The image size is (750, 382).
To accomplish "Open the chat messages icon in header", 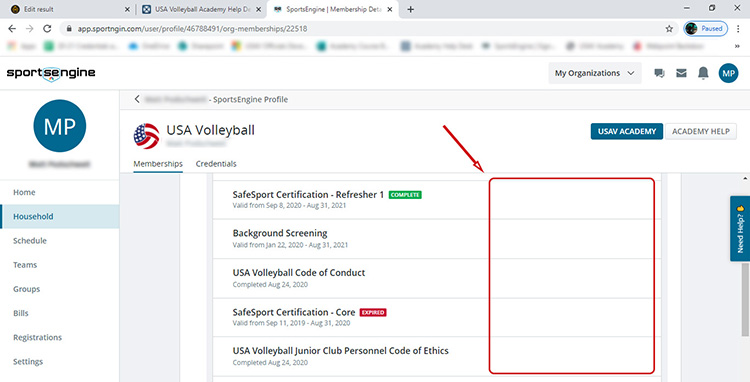I will point(659,73).
